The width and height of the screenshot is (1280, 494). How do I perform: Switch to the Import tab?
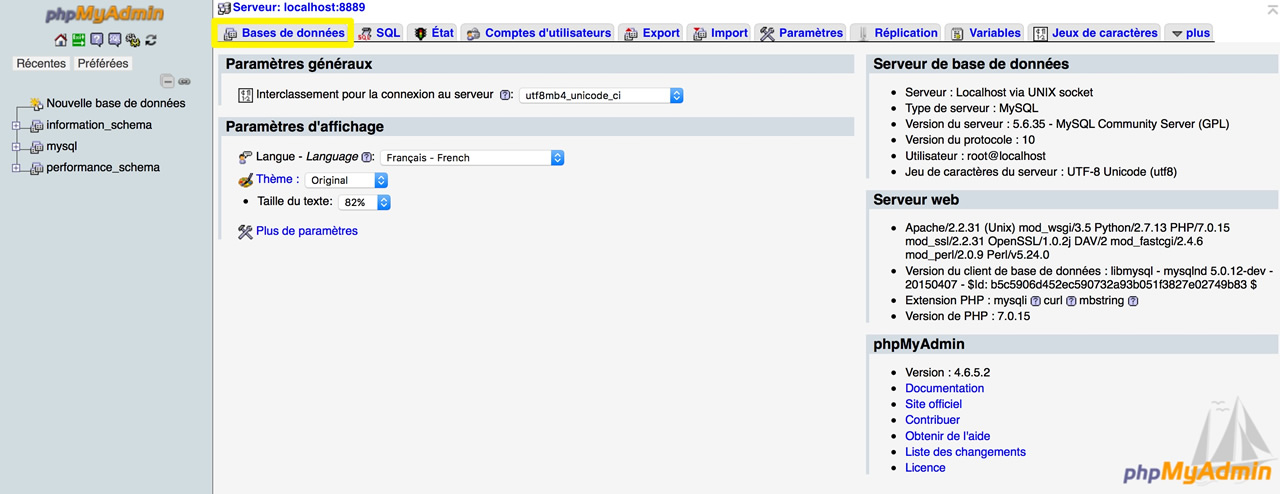[x=720, y=33]
